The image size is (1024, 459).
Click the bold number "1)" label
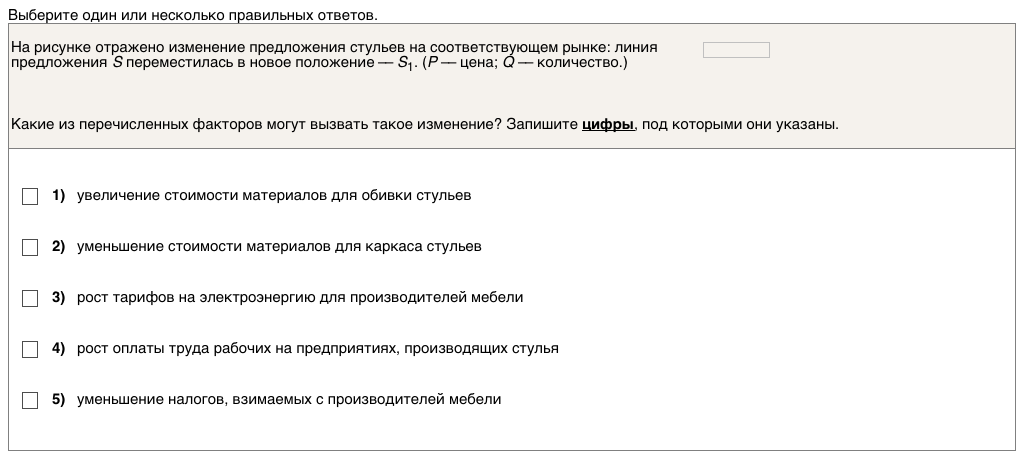(x=58, y=196)
